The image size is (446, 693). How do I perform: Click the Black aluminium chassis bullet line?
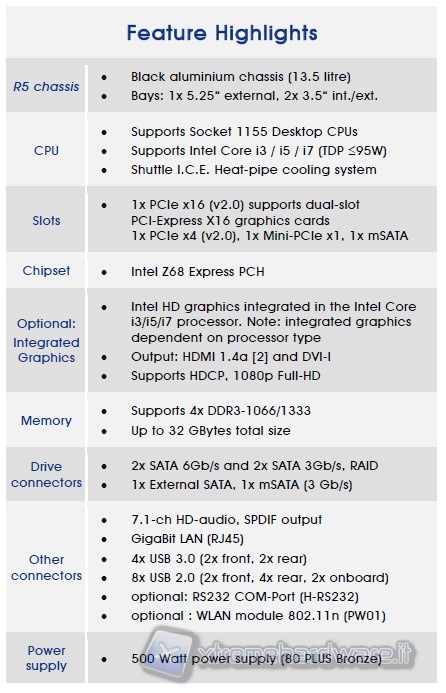pyautogui.click(x=241, y=77)
